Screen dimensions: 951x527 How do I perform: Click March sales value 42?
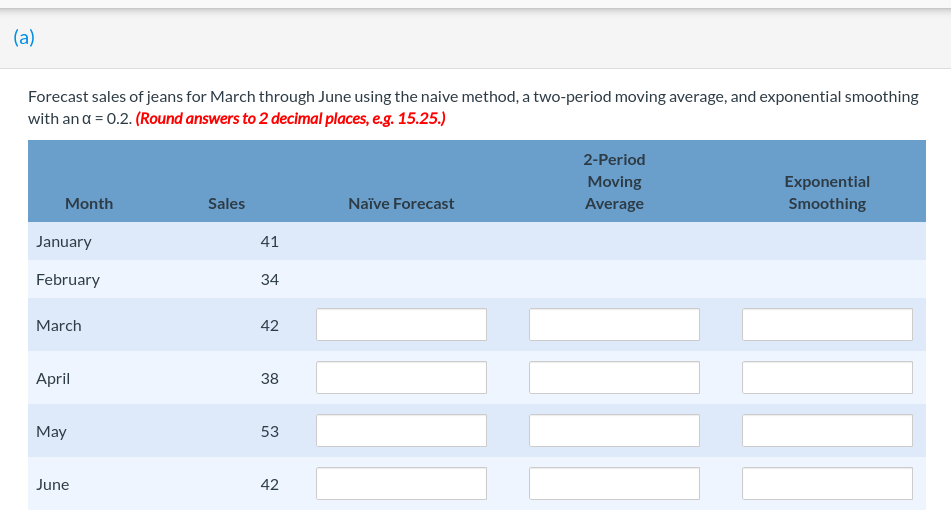269,326
